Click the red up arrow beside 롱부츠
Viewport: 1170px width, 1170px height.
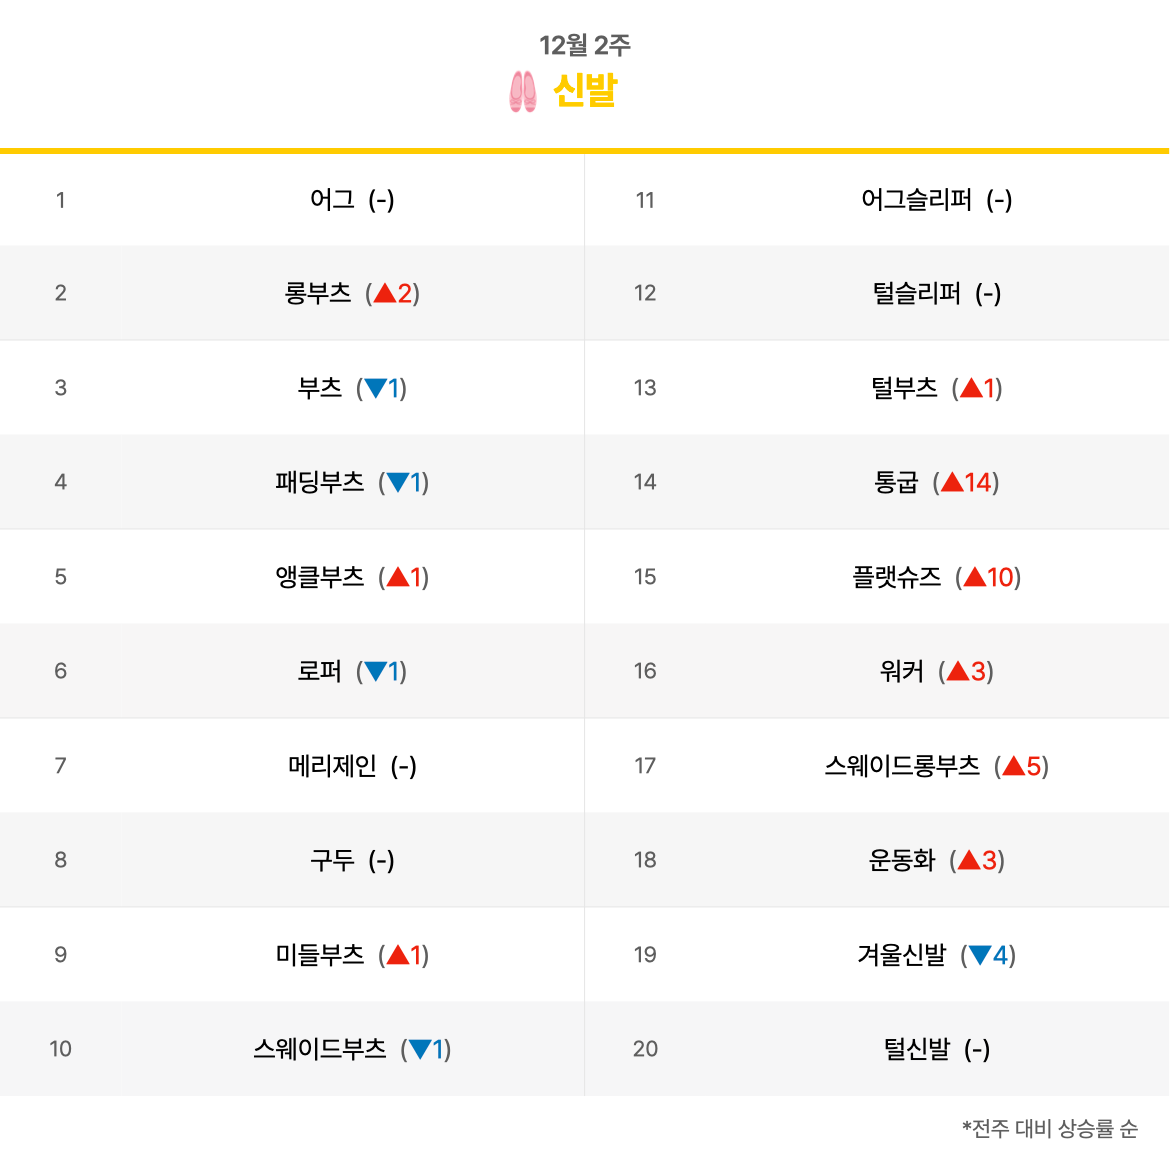pyautogui.click(x=385, y=293)
